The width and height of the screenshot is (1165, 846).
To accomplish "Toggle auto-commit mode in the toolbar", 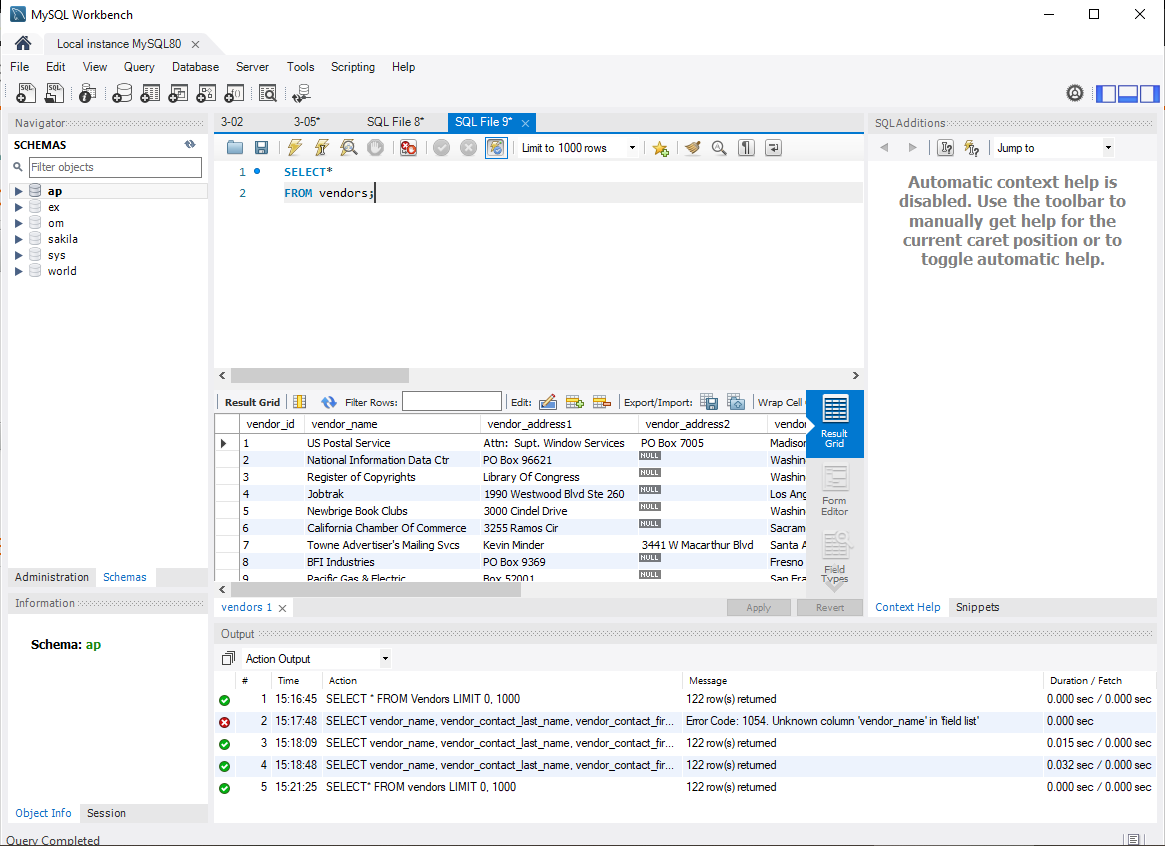I will pyautogui.click(x=495, y=147).
